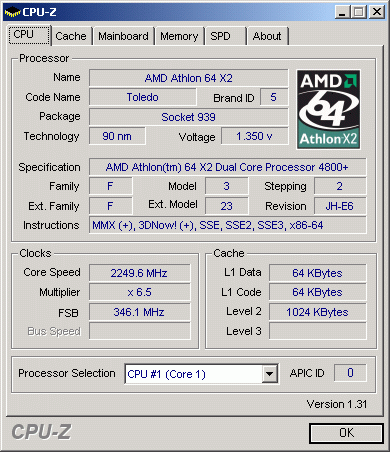Click the AMD Athlon 64 X2 logo
Viewport: 390px width, 452px height.
(x=328, y=110)
